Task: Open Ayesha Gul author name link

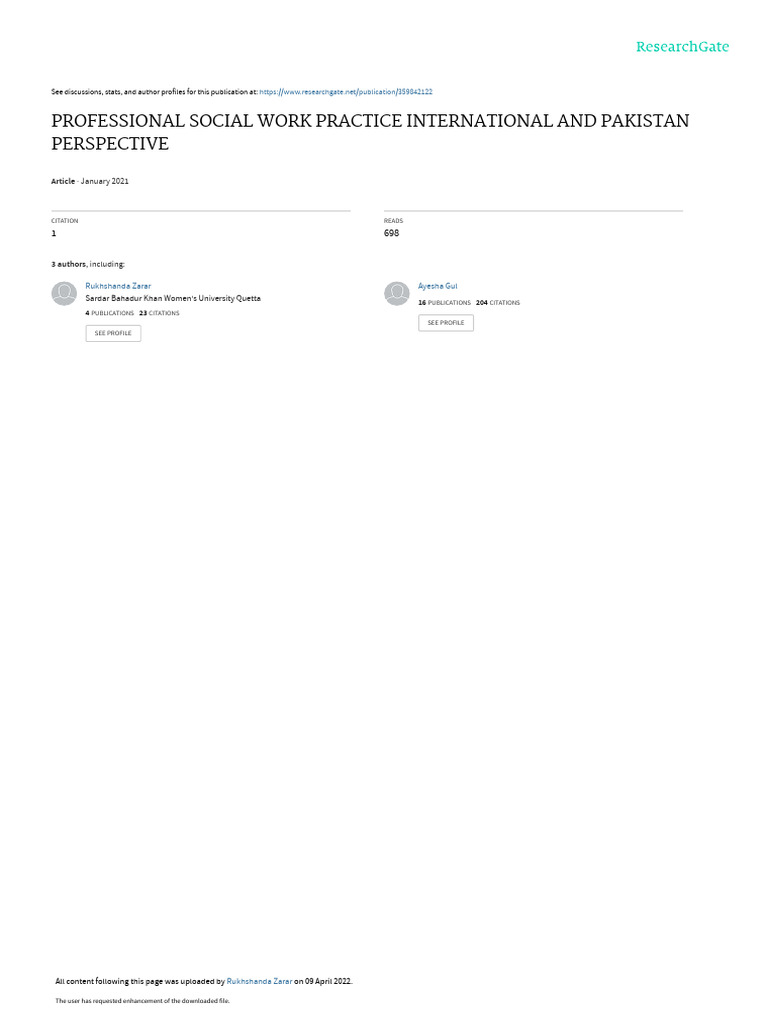Action: click(x=438, y=286)
